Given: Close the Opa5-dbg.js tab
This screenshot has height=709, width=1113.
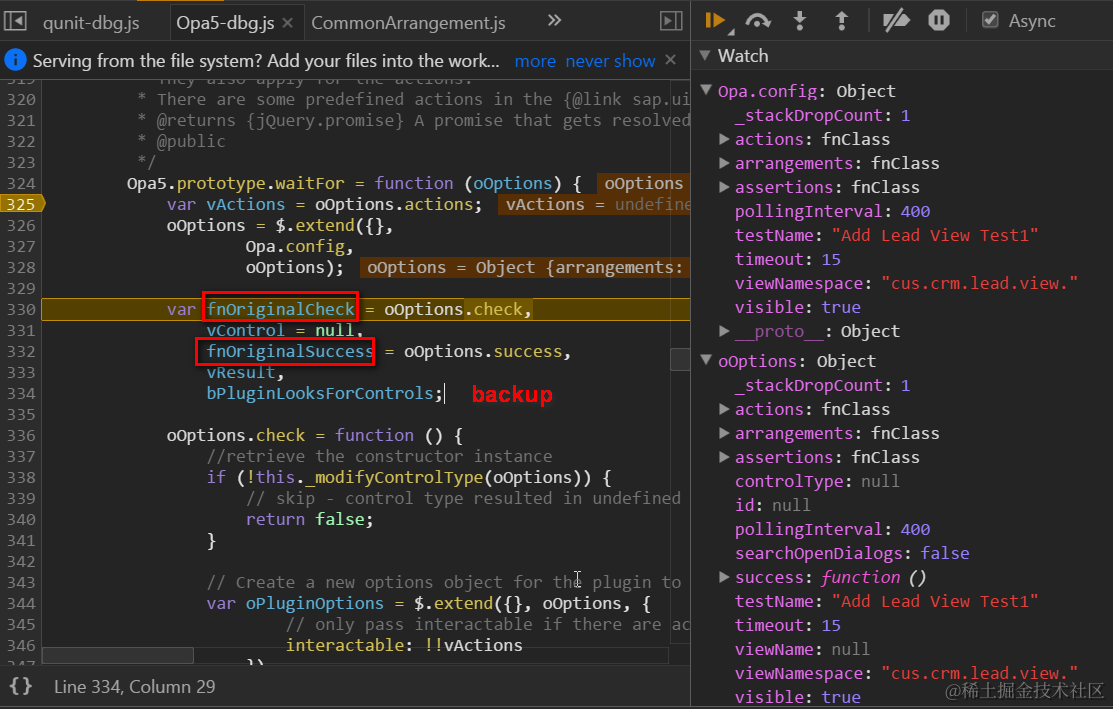Looking at the screenshot, I should tap(287, 23).
